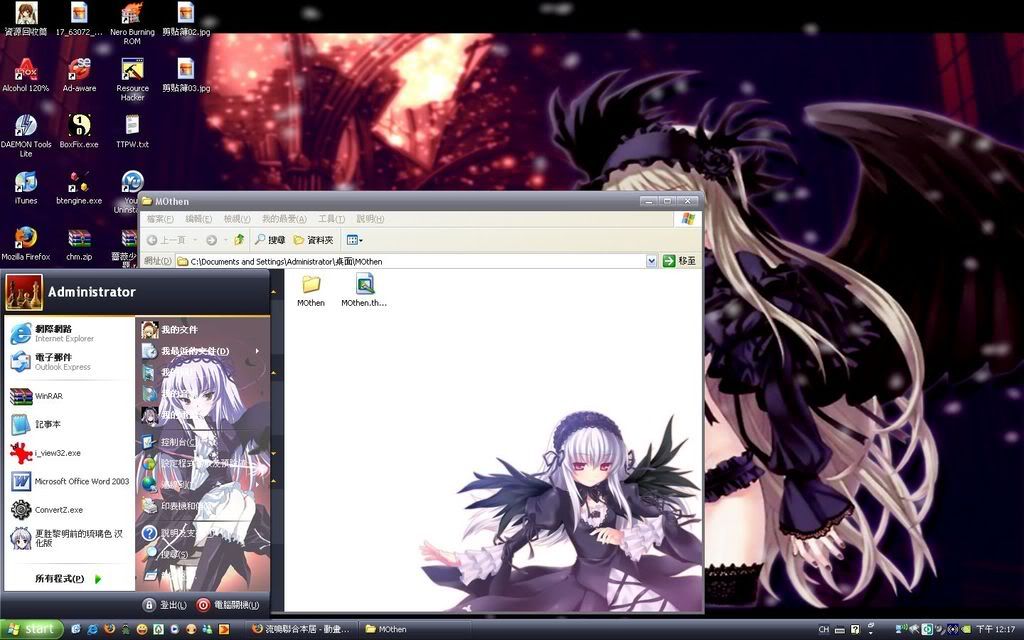This screenshot has height=640, width=1024.
Task: Open 我的文件 in Start menu
Action: tap(202, 330)
